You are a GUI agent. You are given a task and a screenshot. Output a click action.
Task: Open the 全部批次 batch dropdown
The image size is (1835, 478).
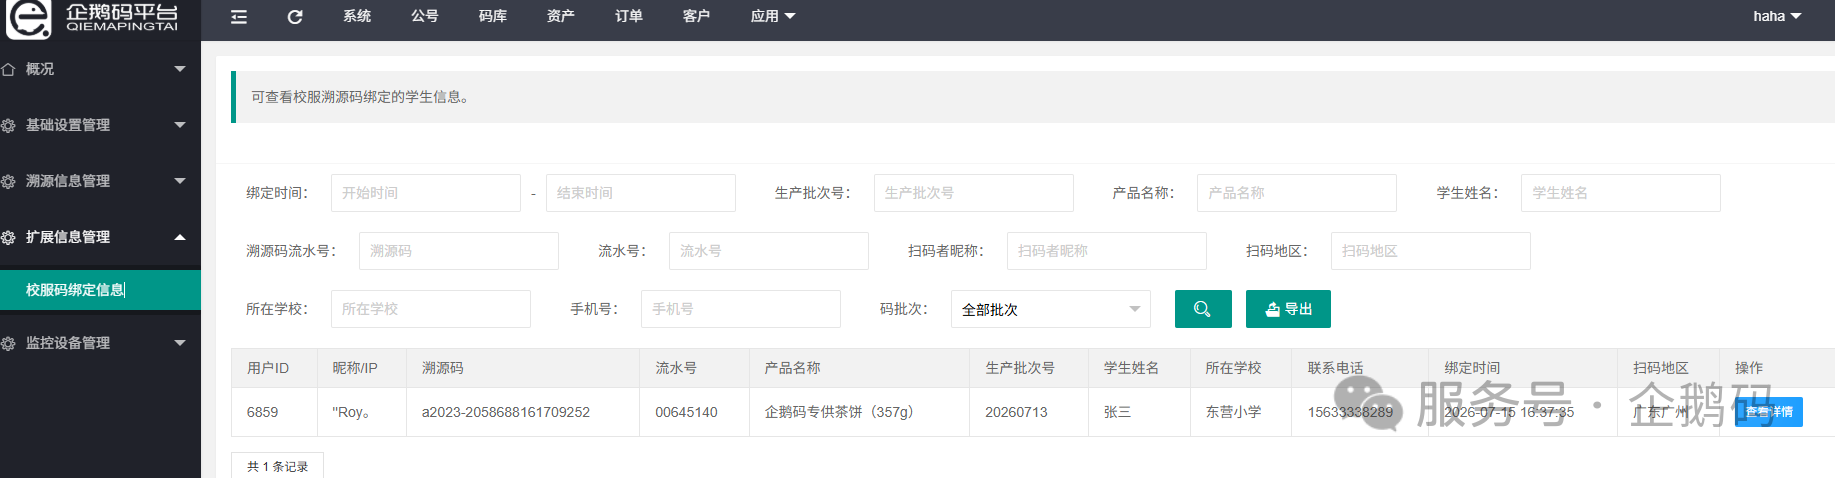pyautogui.click(x=1051, y=309)
